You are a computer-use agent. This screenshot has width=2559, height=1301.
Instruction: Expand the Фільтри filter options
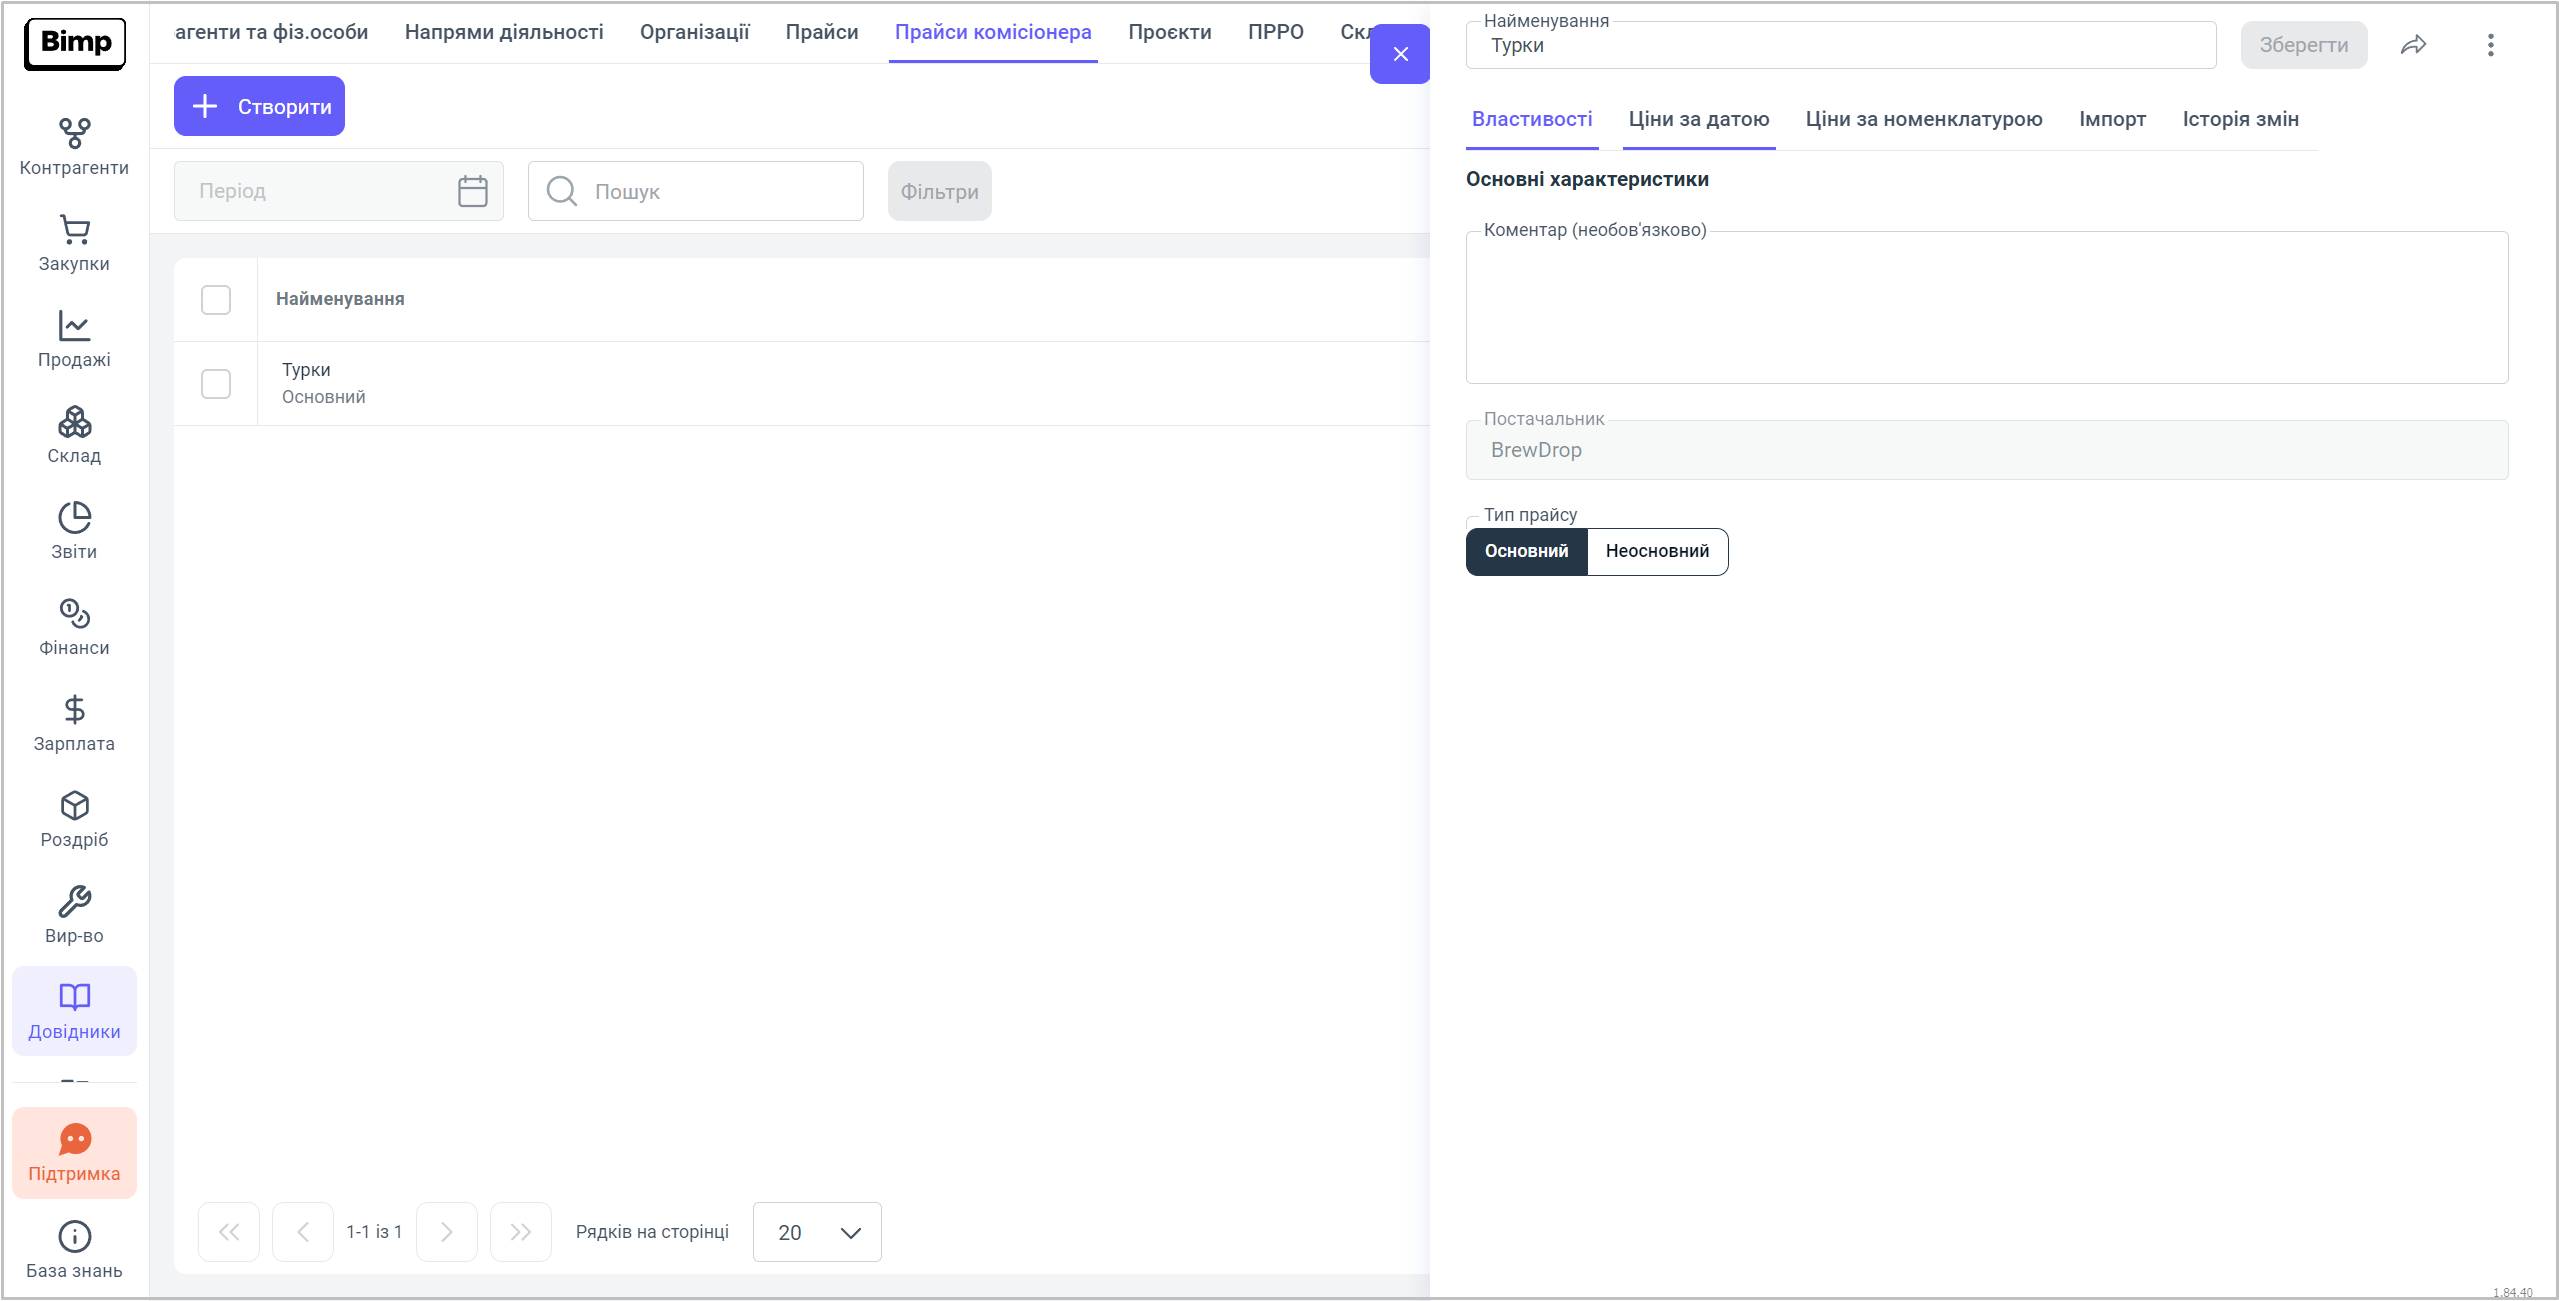click(939, 191)
